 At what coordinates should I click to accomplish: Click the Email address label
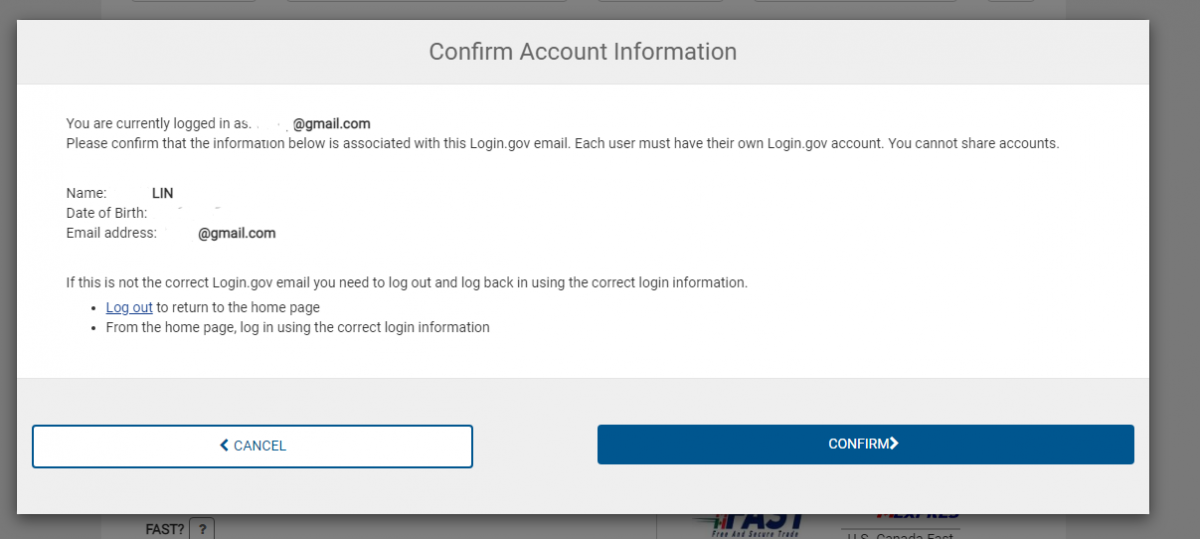click(112, 233)
